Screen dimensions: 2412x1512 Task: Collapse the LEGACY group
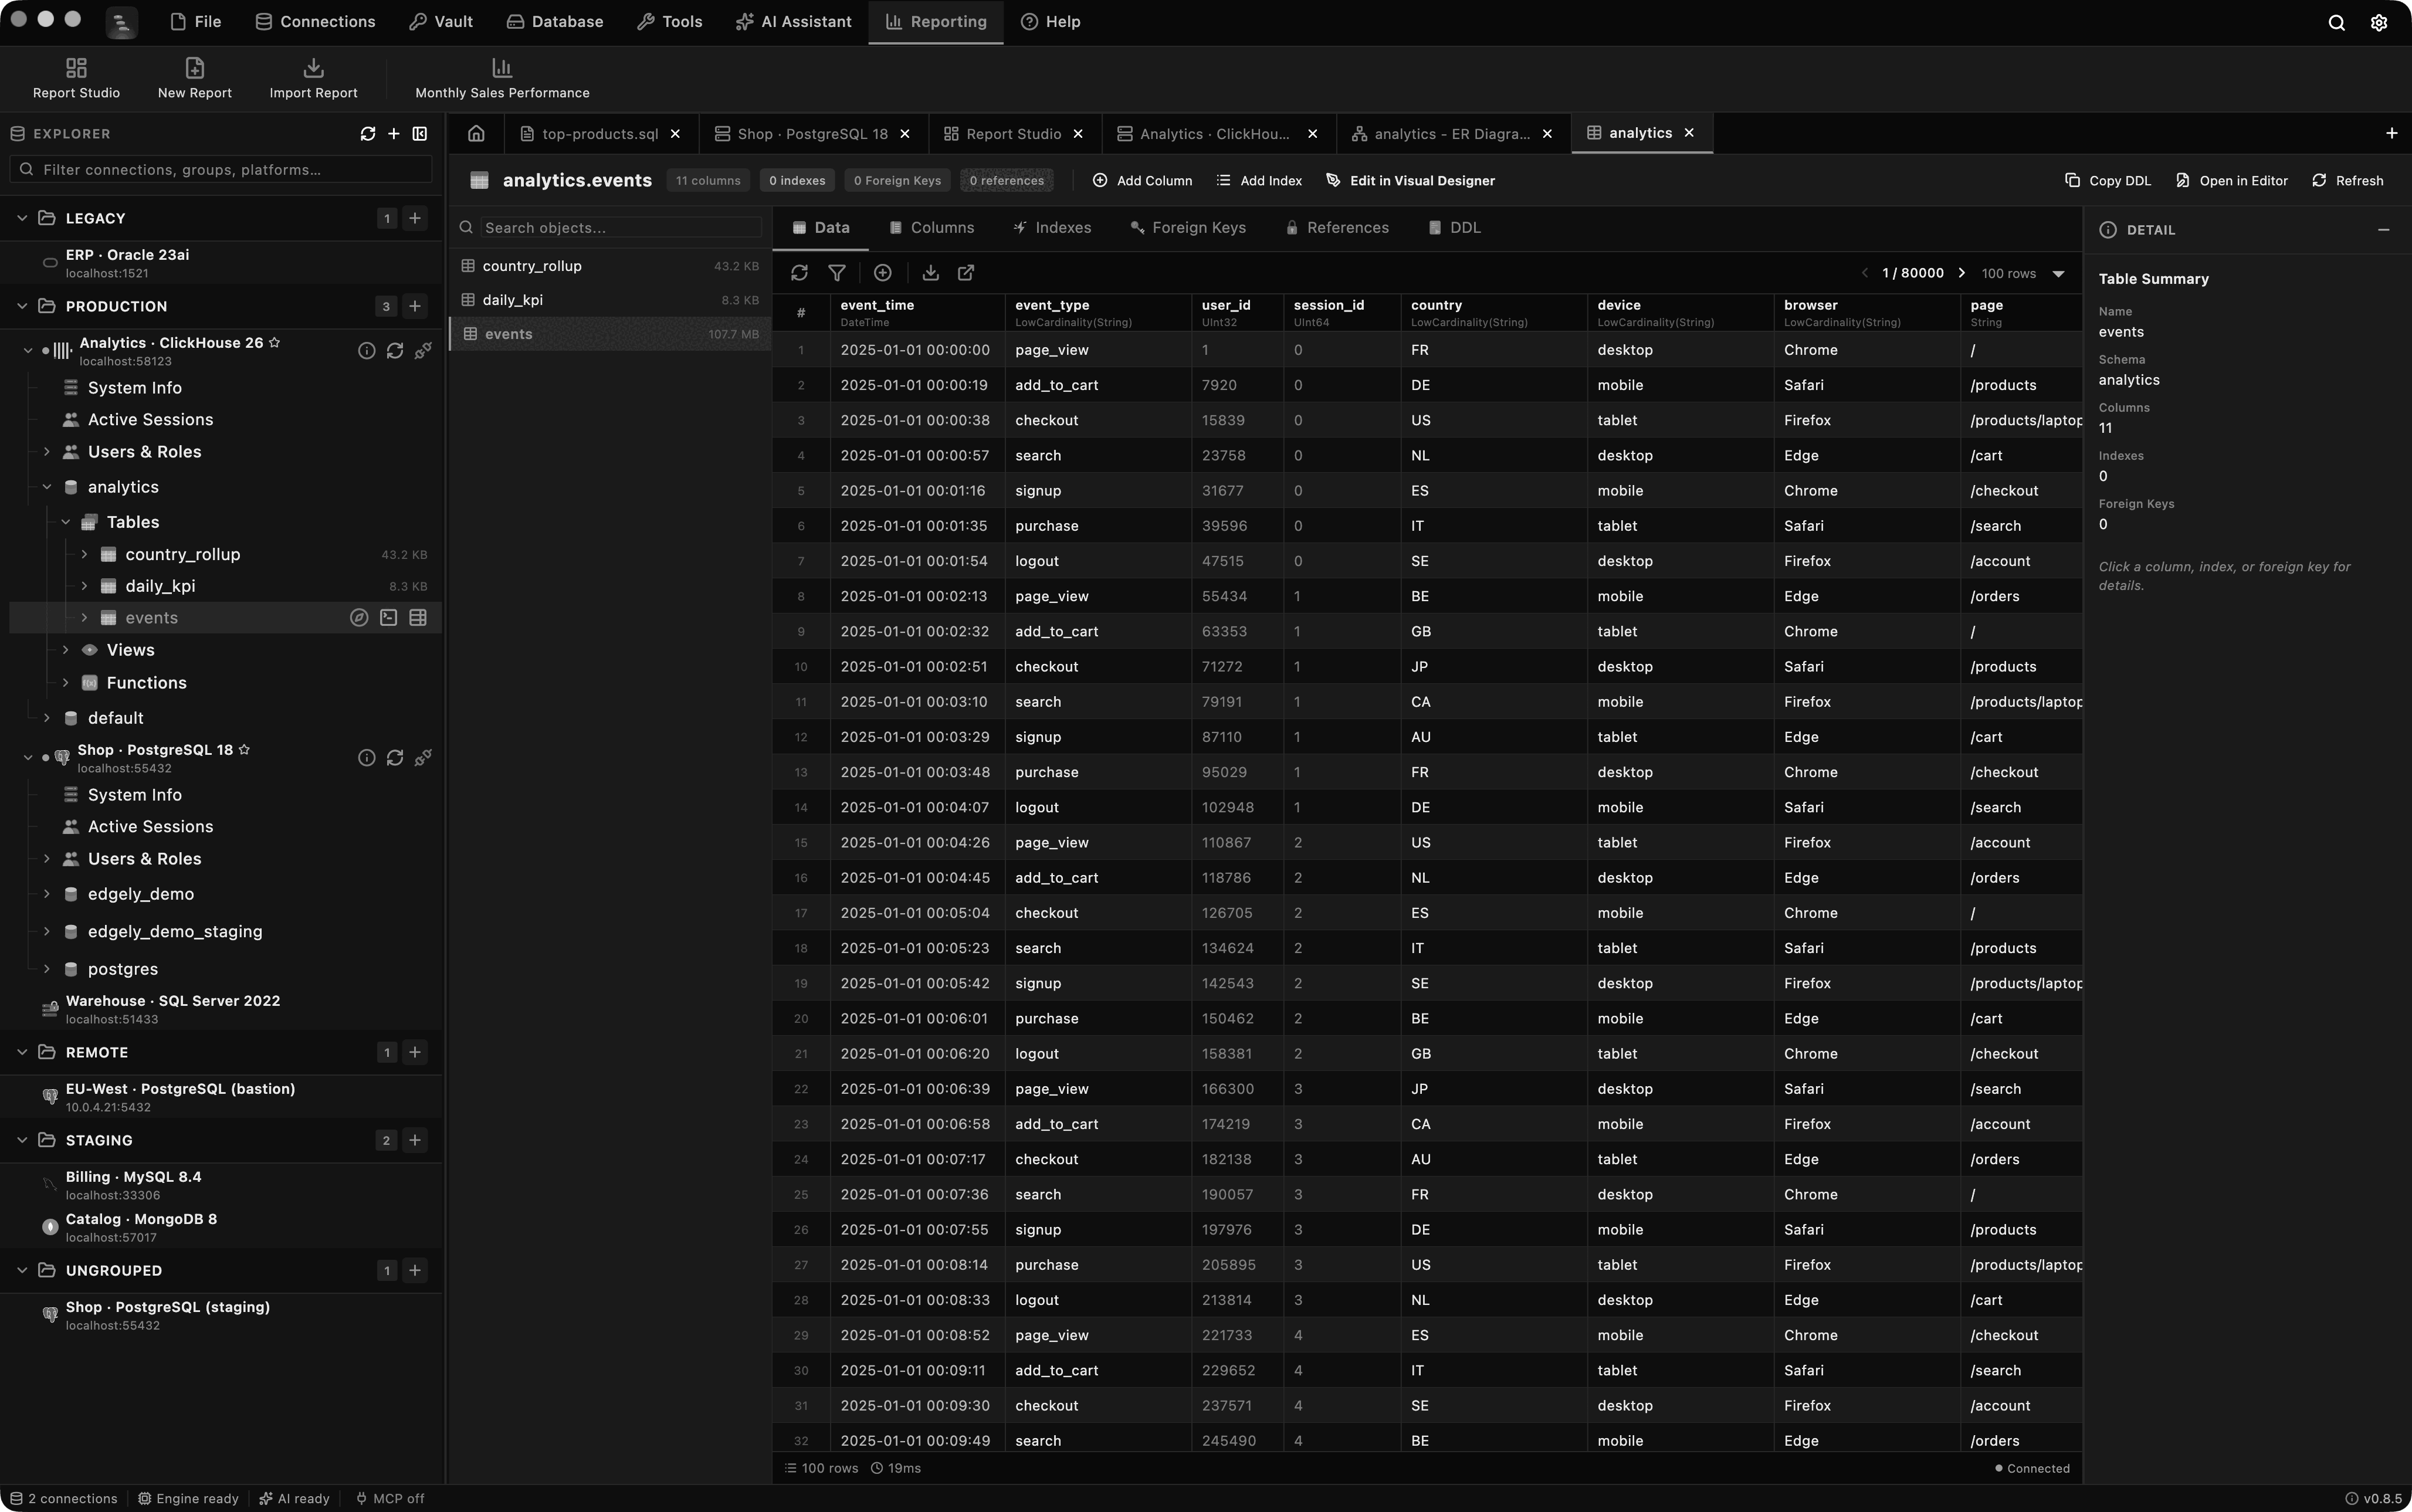22,218
